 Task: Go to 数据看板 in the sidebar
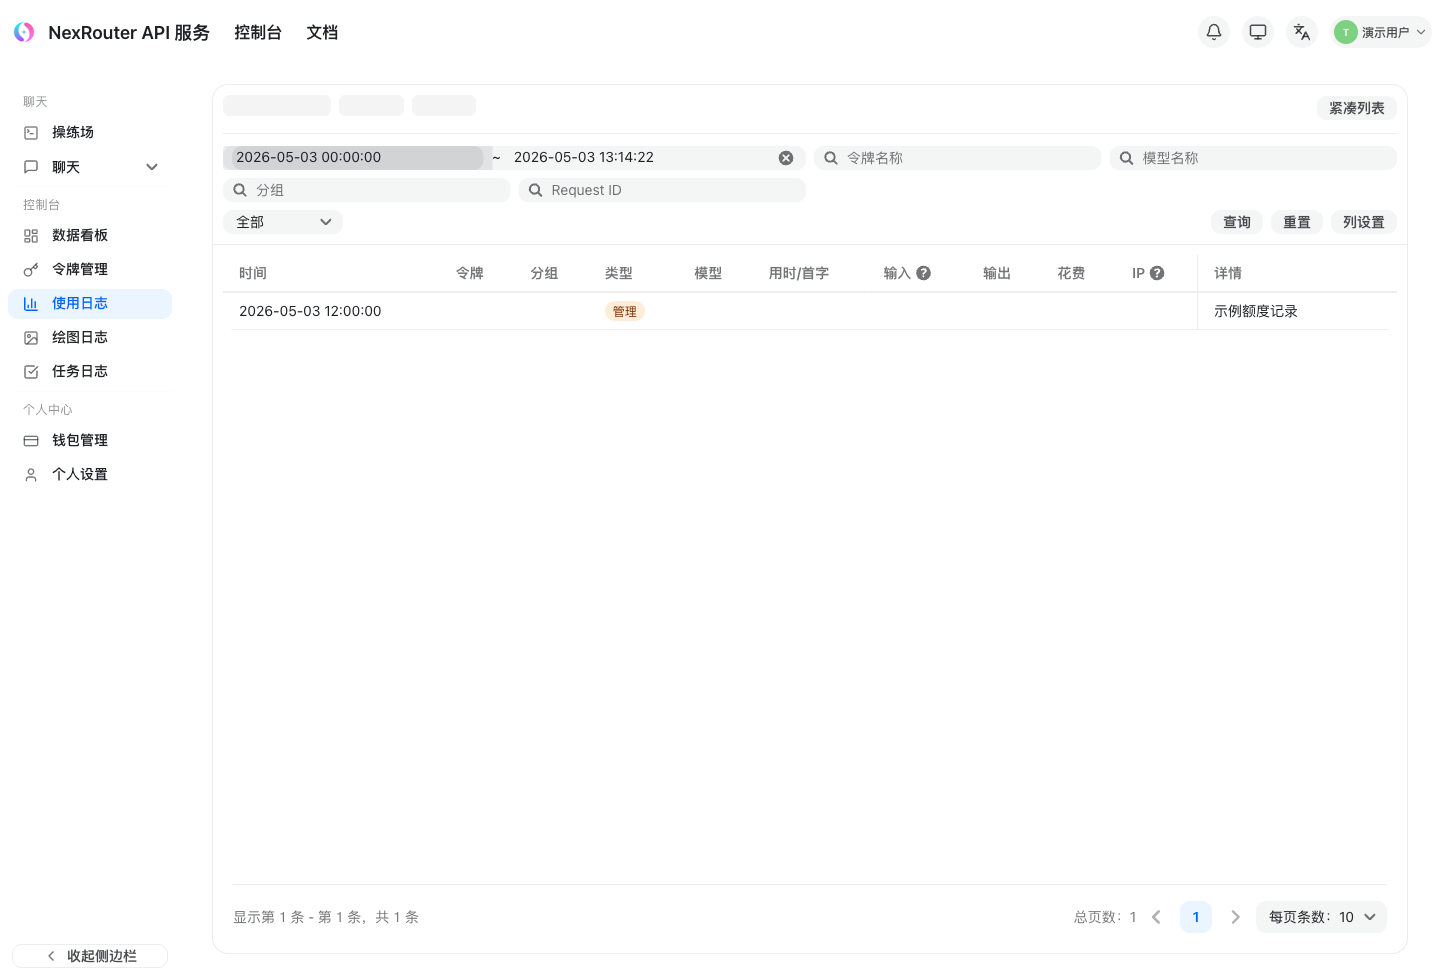tap(90, 235)
